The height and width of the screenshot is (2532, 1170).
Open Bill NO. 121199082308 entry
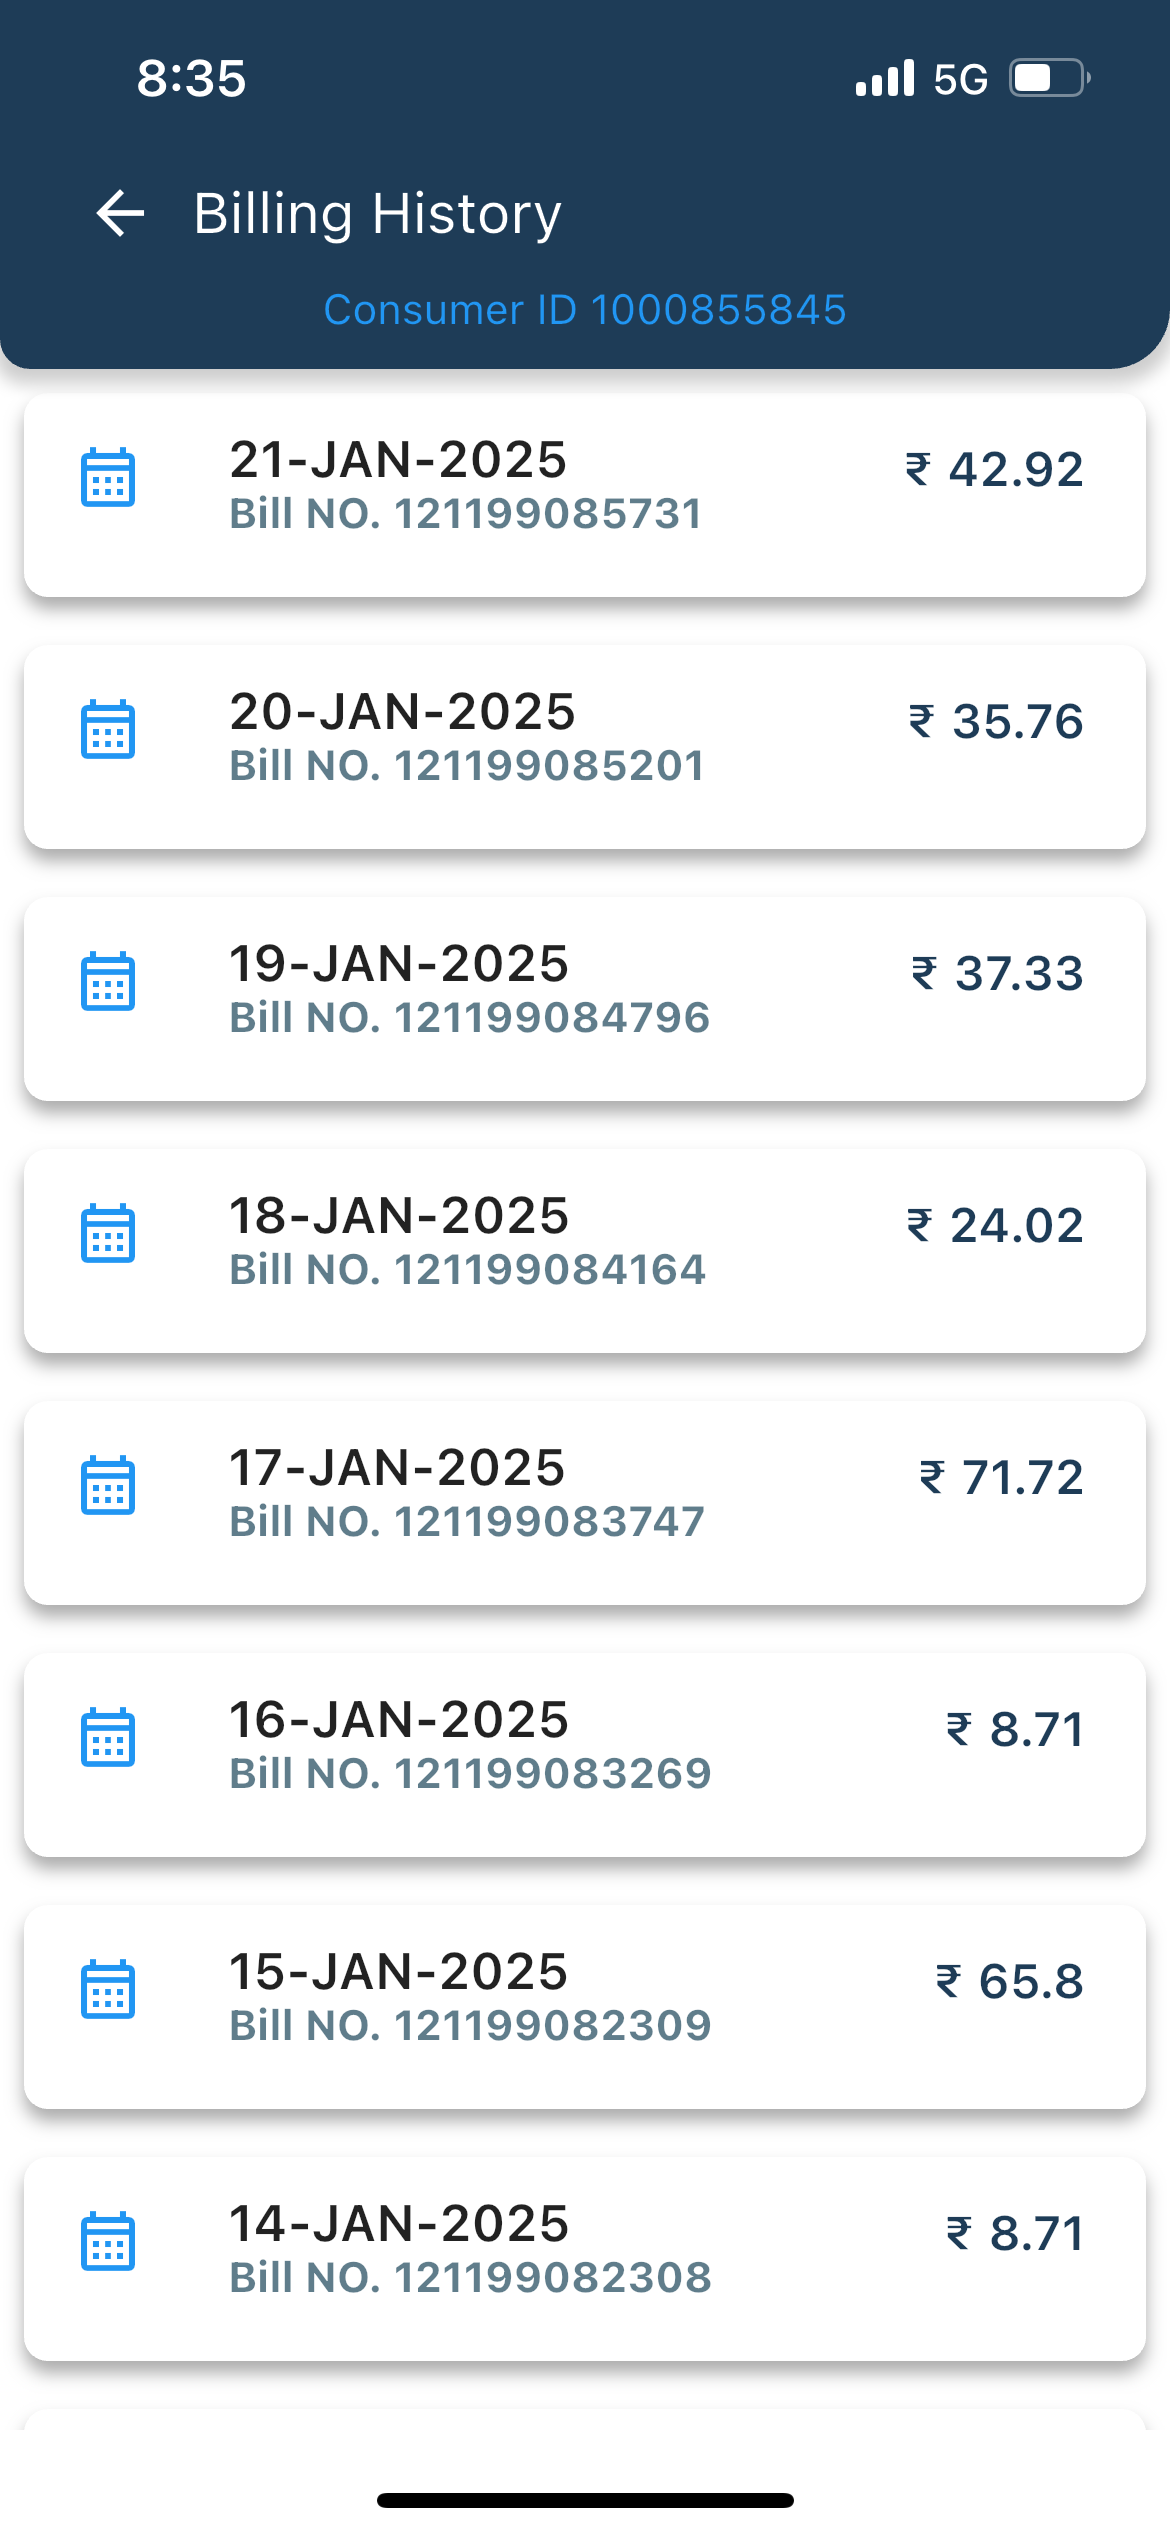[x=470, y=2278]
